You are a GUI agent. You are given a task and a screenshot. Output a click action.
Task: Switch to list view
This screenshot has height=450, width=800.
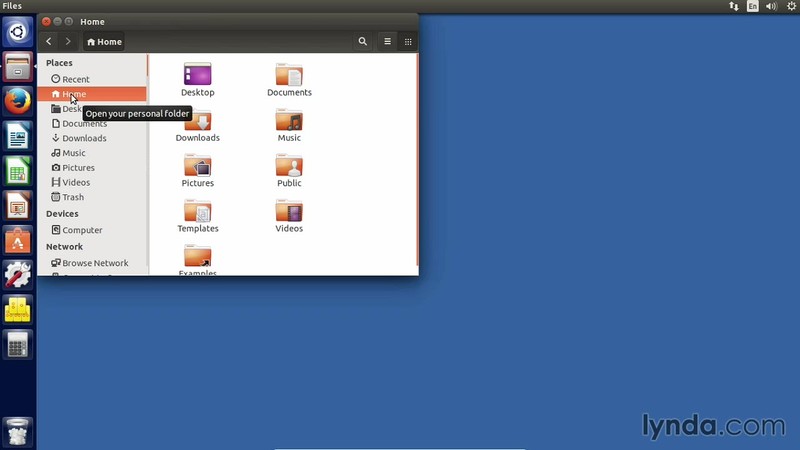point(388,42)
